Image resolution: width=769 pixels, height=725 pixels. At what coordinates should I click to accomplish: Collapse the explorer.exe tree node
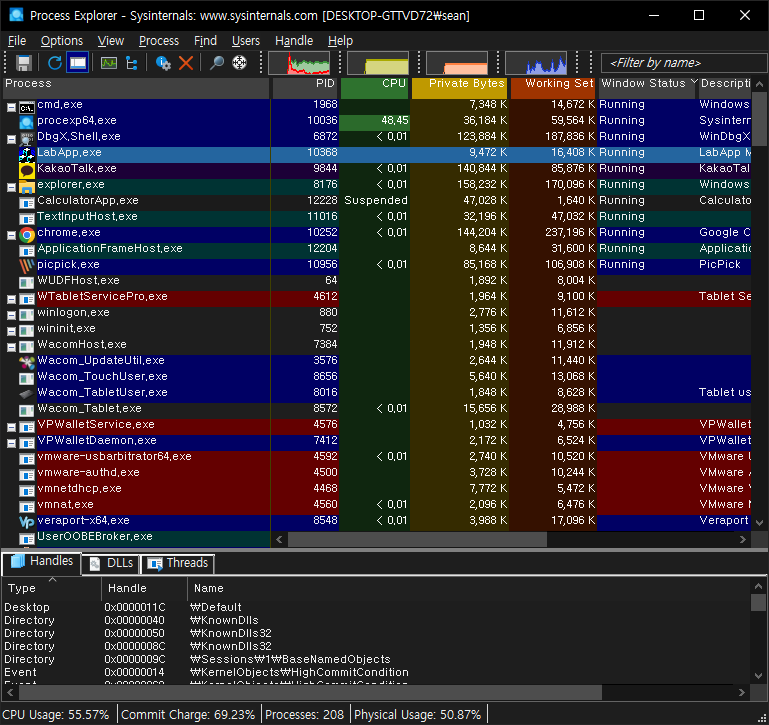[x=11, y=187]
